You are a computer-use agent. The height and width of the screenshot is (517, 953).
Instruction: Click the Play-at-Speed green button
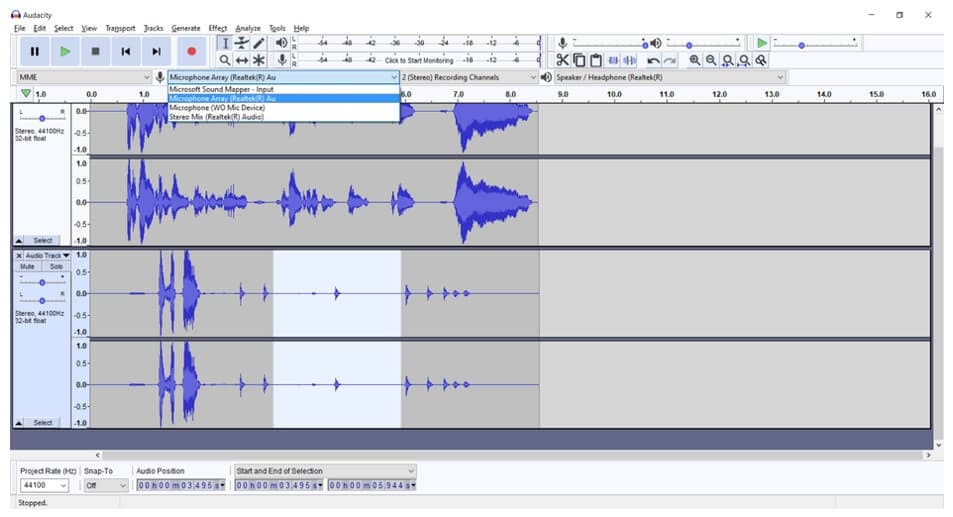pyautogui.click(x=762, y=43)
